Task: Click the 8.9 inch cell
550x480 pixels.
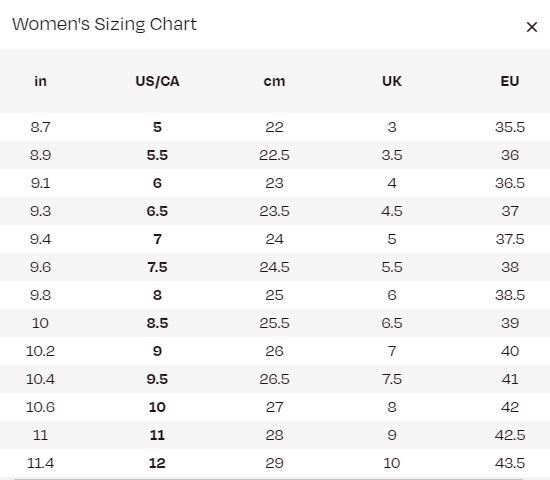Action: pos(40,155)
